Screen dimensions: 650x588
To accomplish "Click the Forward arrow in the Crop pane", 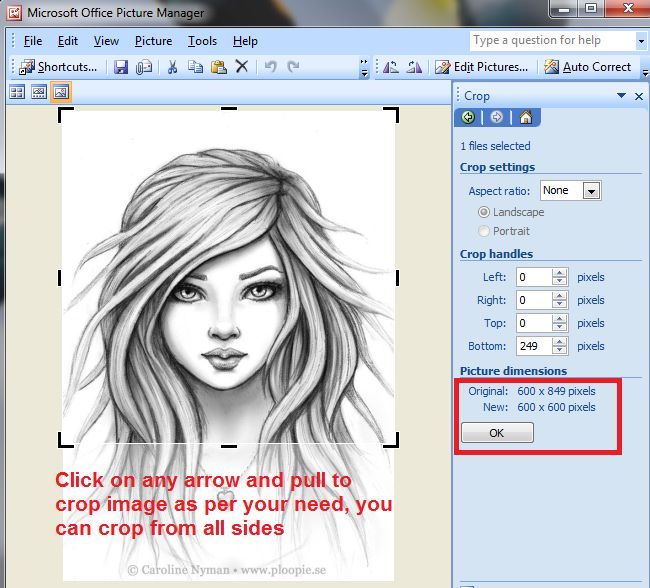I will click(496, 117).
